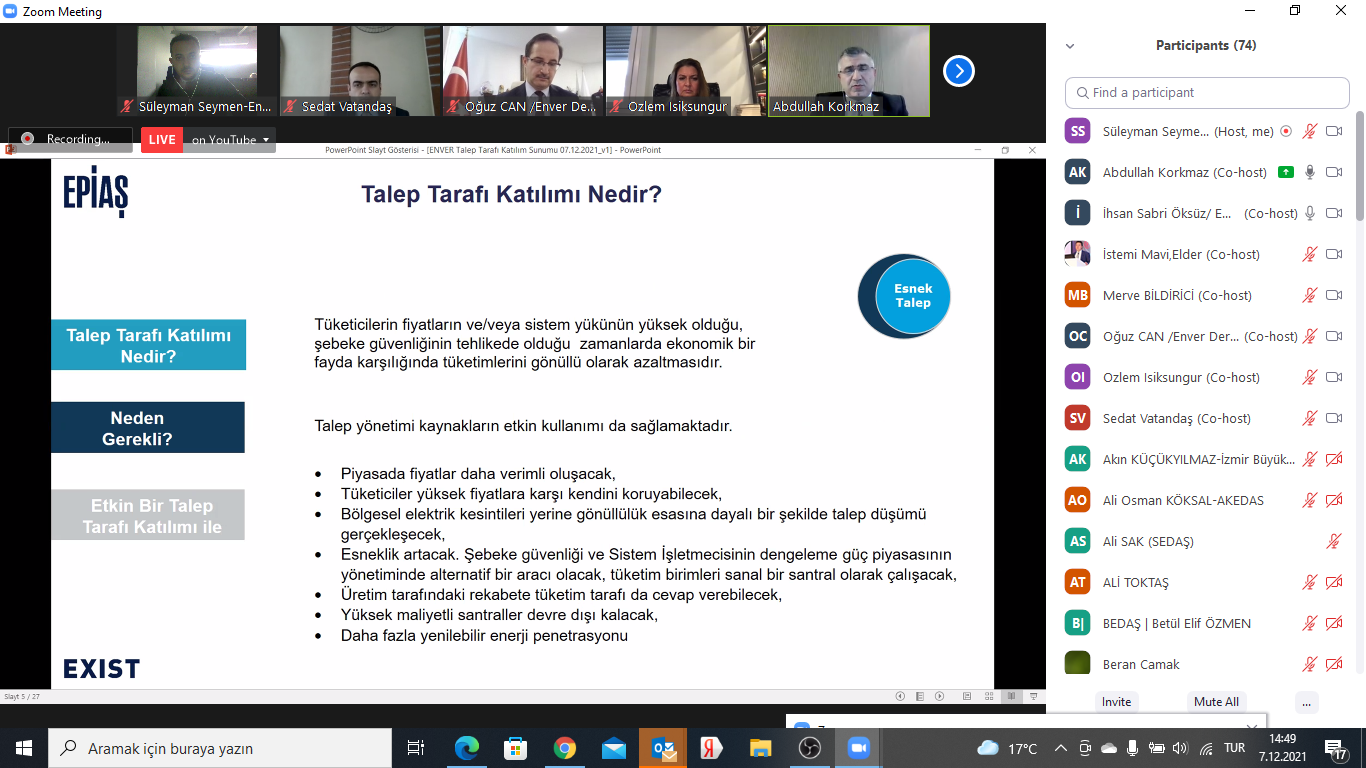Screen dimensions: 1366x768
Task: Click the Find a participant search field
Action: point(1207,92)
